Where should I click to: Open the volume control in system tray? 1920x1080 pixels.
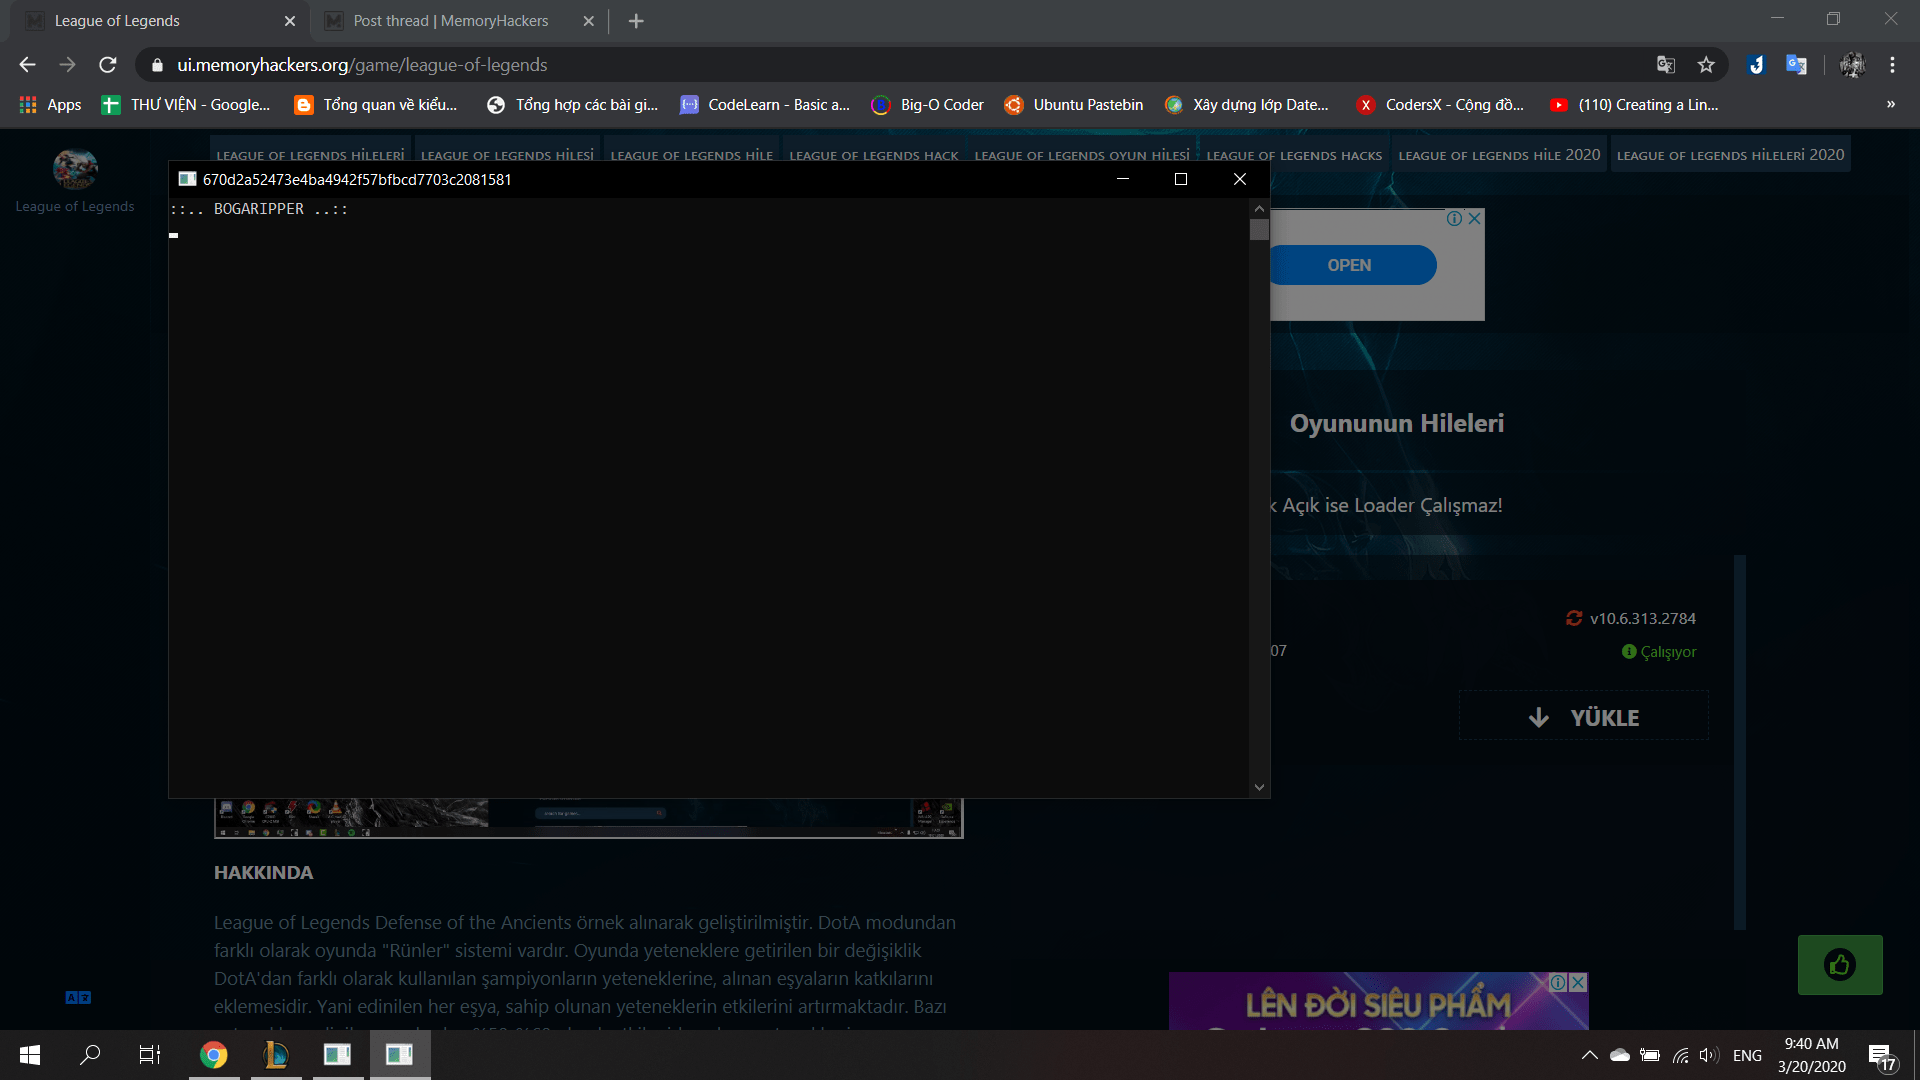tap(1709, 1055)
